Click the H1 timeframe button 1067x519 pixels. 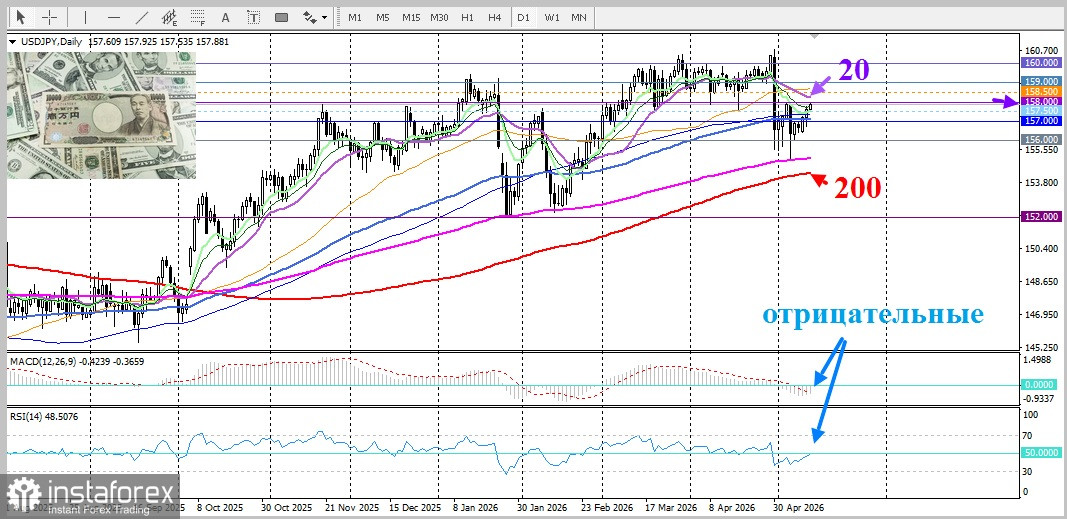coord(467,17)
